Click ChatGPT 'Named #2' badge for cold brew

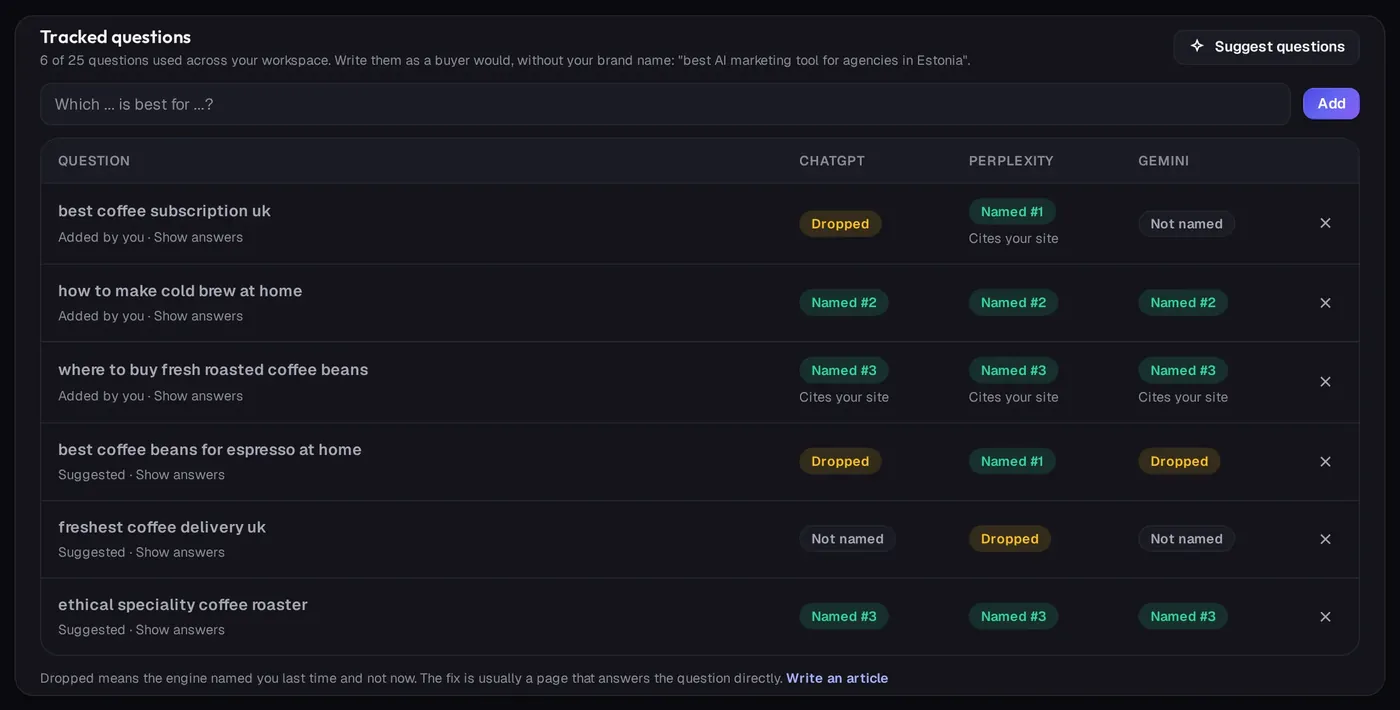point(844,303)
